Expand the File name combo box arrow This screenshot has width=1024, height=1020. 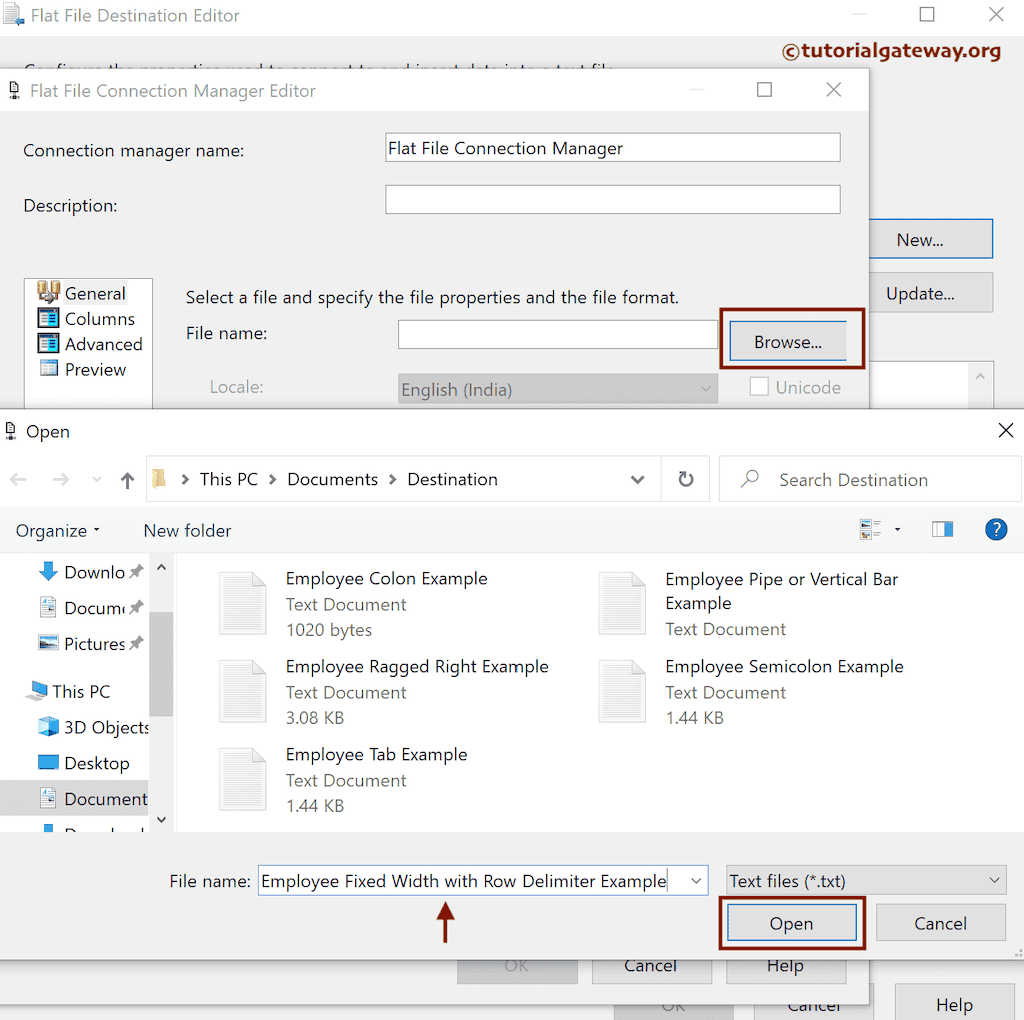click(x=695, y=880)
